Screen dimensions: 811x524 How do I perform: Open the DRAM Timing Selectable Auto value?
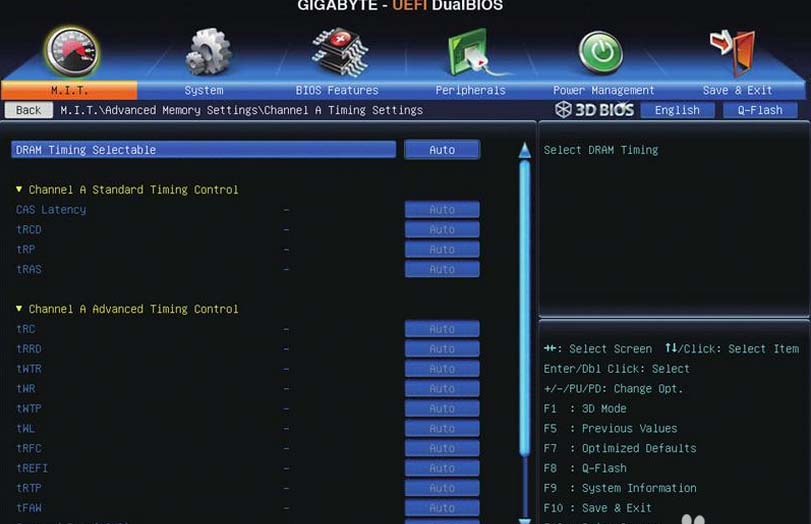click(442, 150)
